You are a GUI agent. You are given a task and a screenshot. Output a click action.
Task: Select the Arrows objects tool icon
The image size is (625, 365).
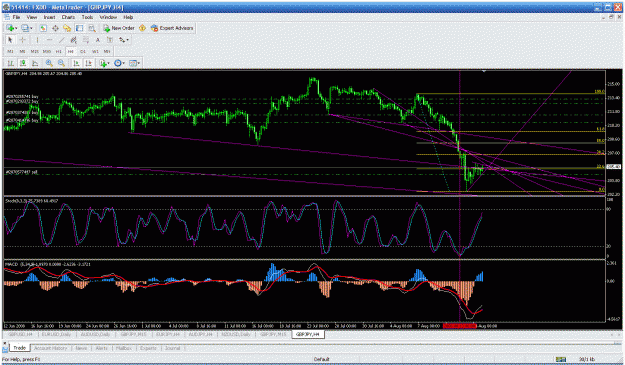(122, 40)
